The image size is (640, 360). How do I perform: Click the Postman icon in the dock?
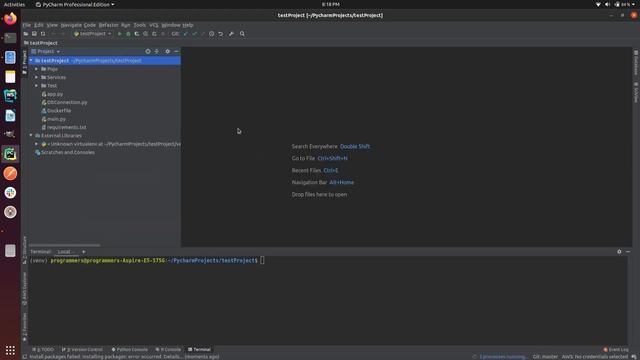[x=10, y=173]
